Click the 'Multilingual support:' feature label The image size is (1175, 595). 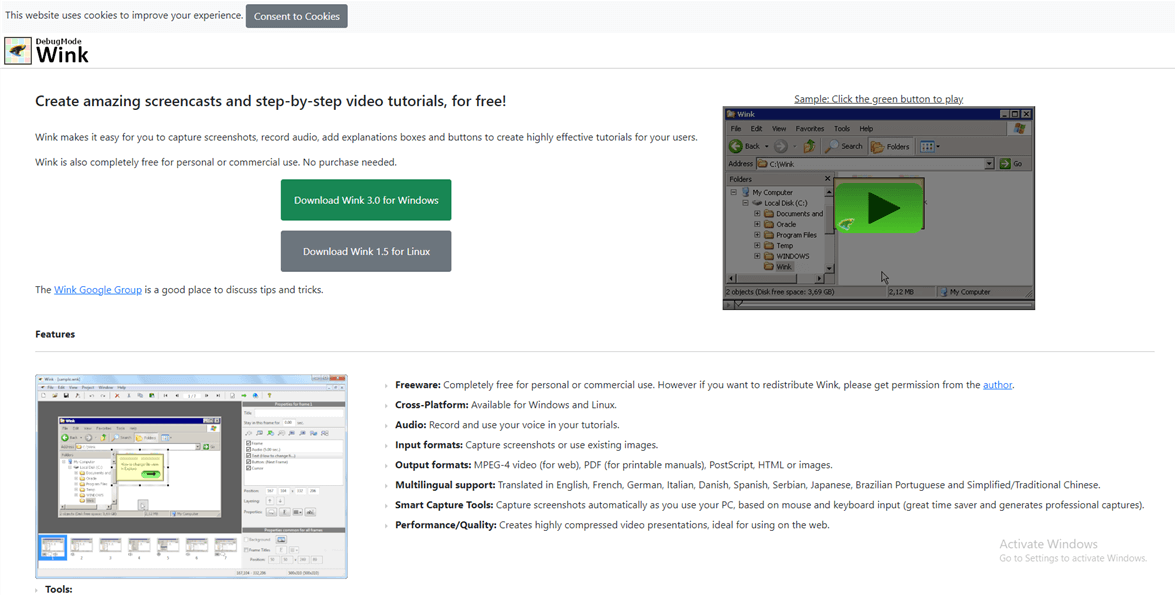coord(445,485)
